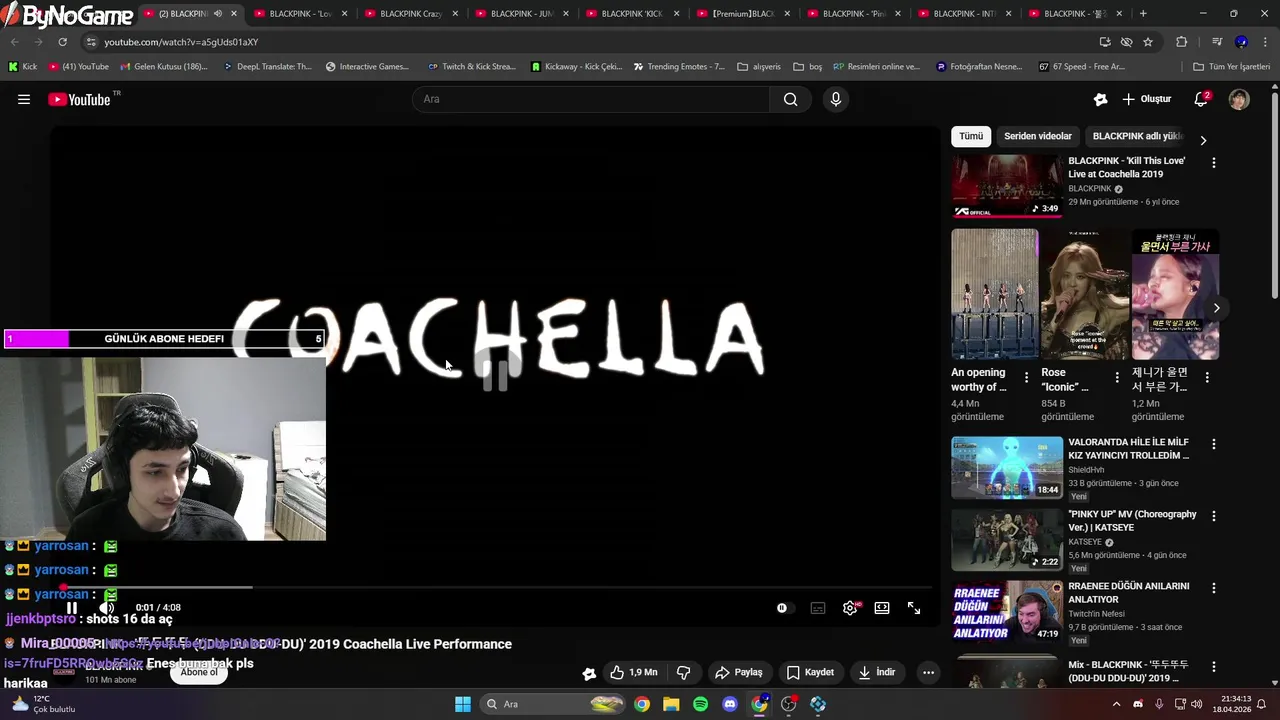Viewport: 1280px width, 720px height.
Task: Enter fullscreen mode in the player
Action: [914, 608]
